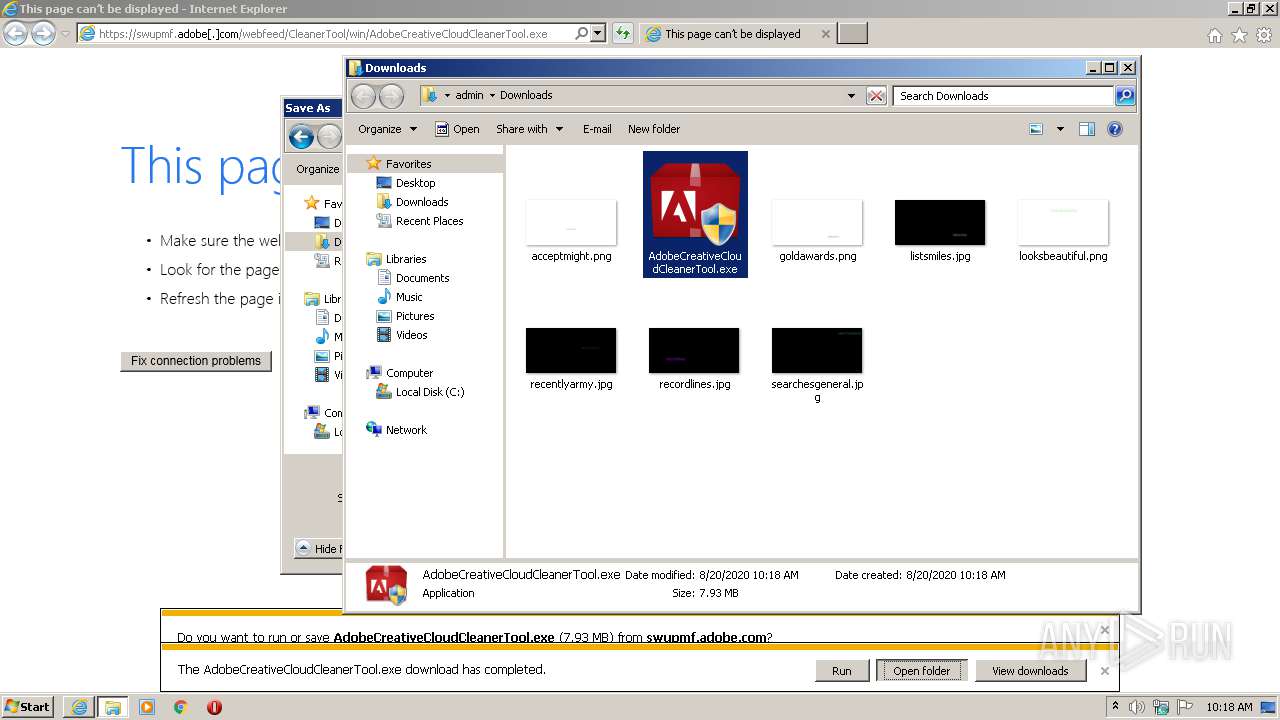Open Explorer help icon
This screenshot has width=1280, height=720.
pos(1115,129)
